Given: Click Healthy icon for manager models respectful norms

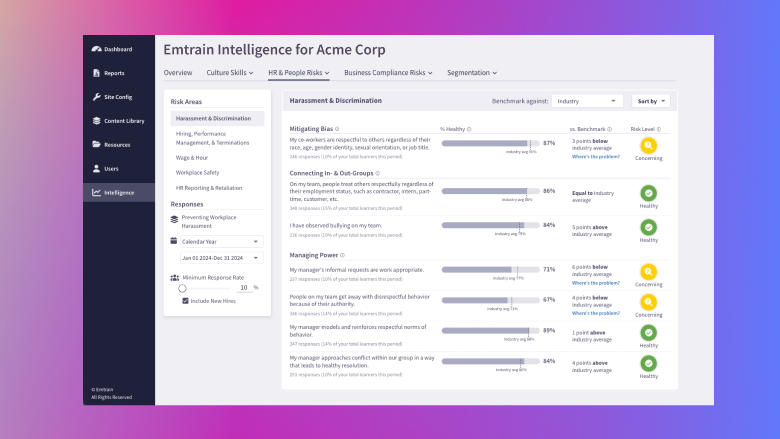Looking at the screenshot, I should pyautogui.click(x=648, y=333).
